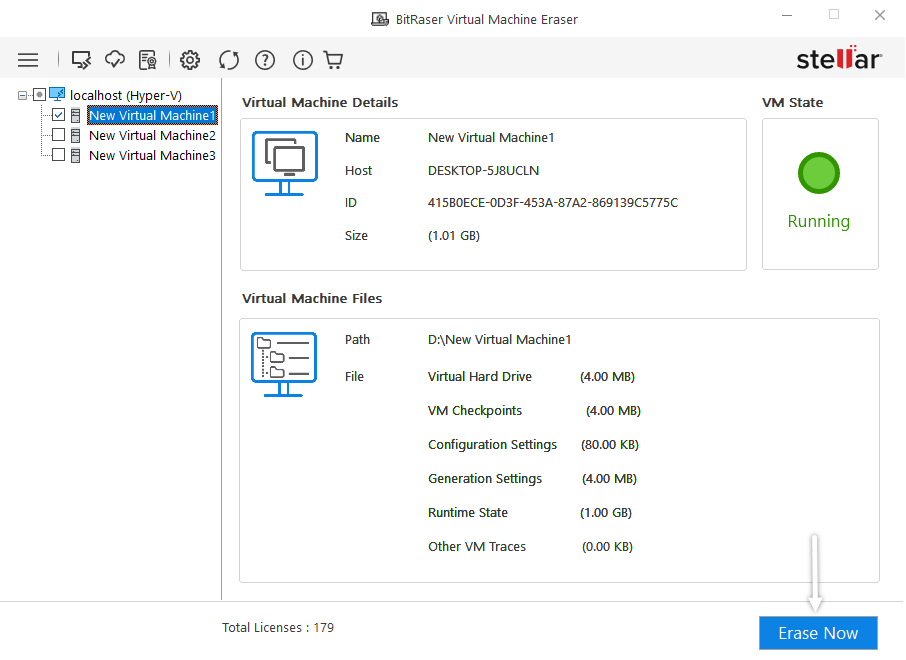
Task: Click the Runtime State entry
Action: click(x=468, y=513)
